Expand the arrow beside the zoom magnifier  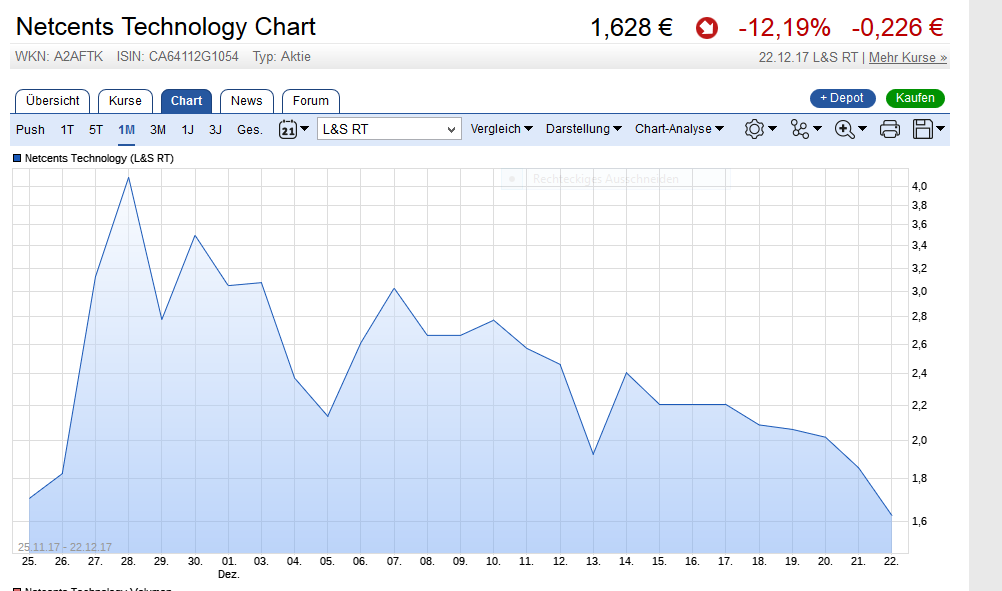click(x=863, y=129)
